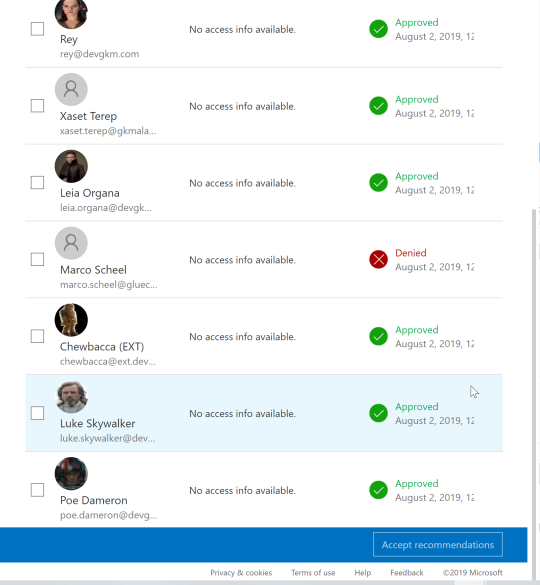Tick the checkbox for Poe Dameron
Viewport: 540px width, 585px height.
tap(37, 490)
